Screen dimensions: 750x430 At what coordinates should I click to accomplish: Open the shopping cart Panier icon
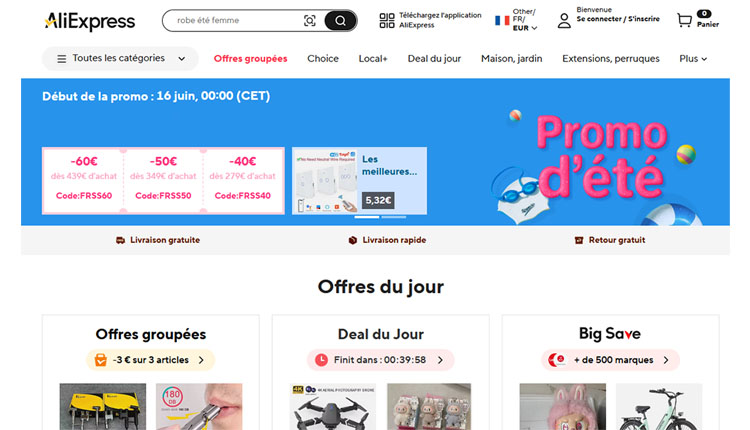tap(684, 20)
